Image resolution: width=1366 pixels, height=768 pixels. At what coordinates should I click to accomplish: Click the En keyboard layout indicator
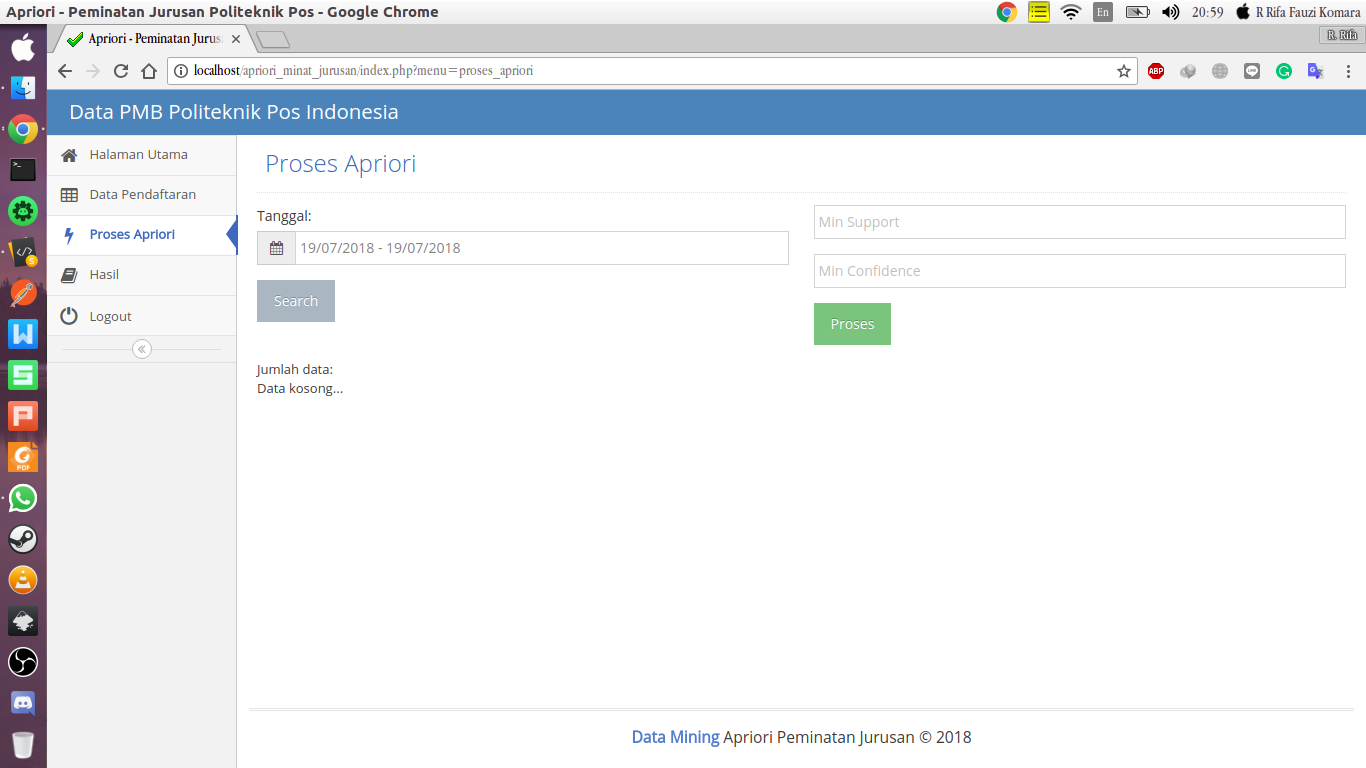click(x=1103, y=12)
